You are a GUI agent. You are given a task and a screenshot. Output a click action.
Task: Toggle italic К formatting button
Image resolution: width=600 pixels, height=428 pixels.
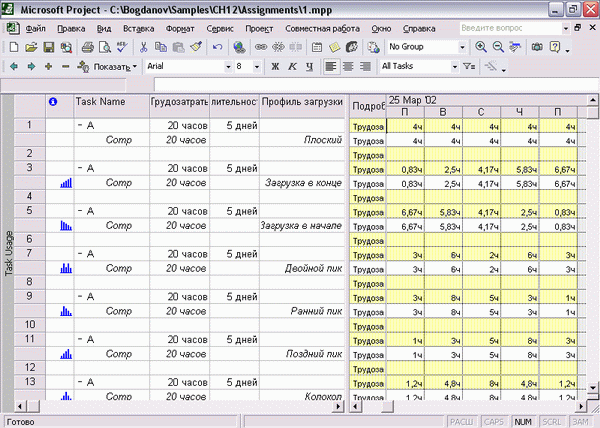pyautogui.click(x=292, y=67)
